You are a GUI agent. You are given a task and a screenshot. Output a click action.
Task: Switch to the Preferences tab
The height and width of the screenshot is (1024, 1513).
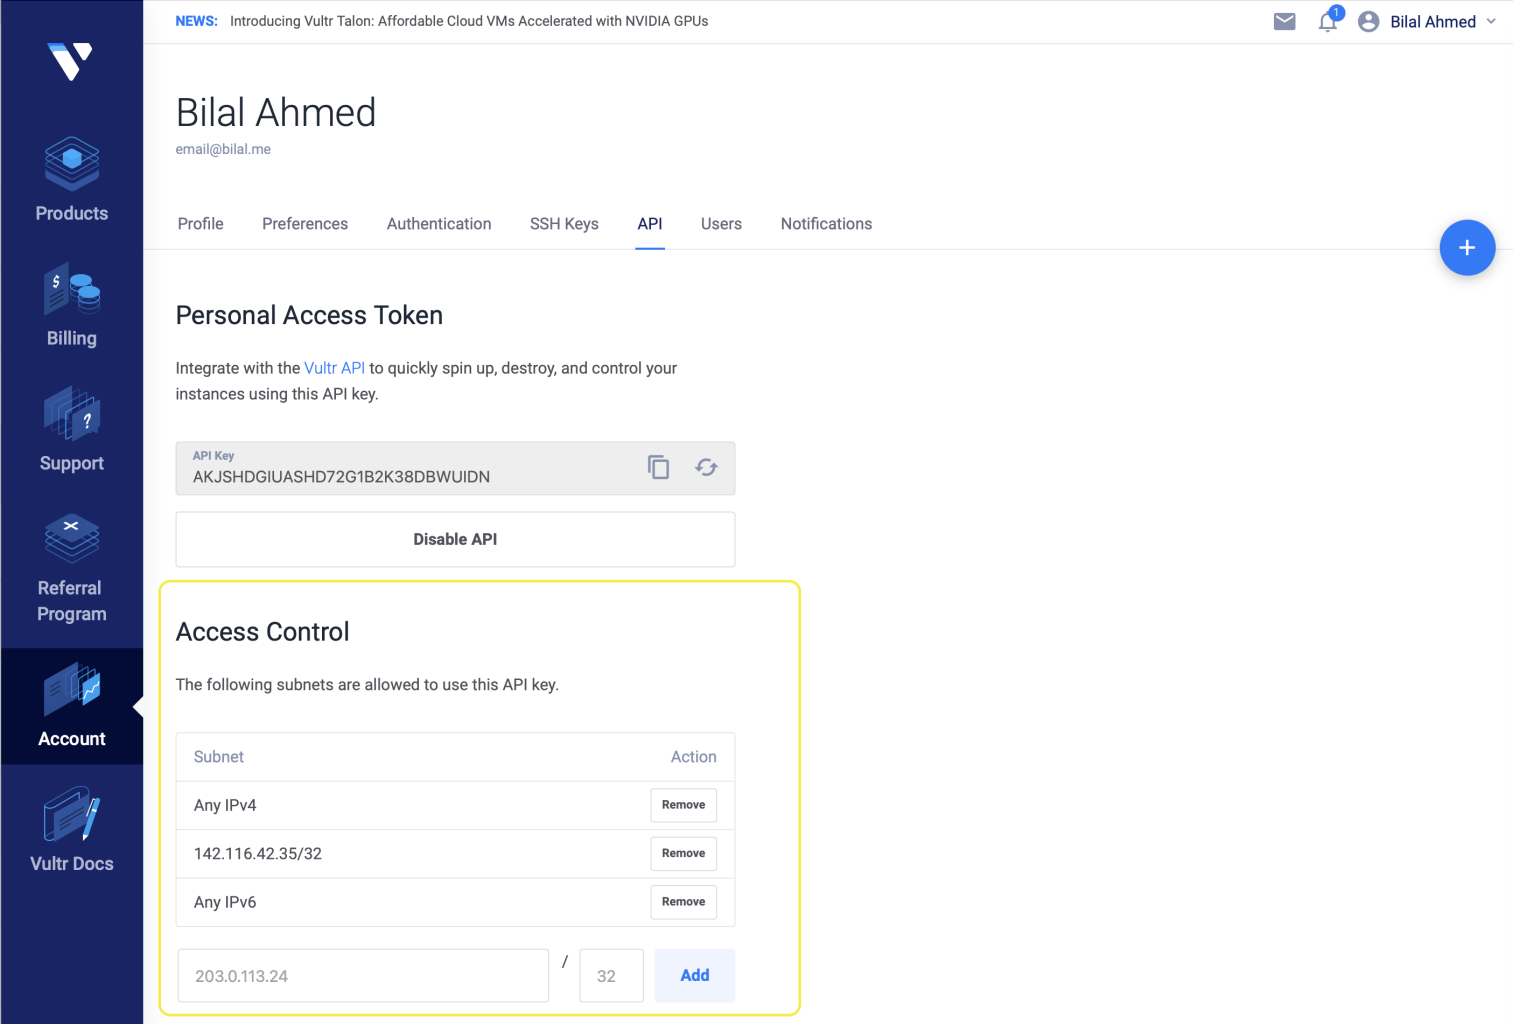[305, 224]
